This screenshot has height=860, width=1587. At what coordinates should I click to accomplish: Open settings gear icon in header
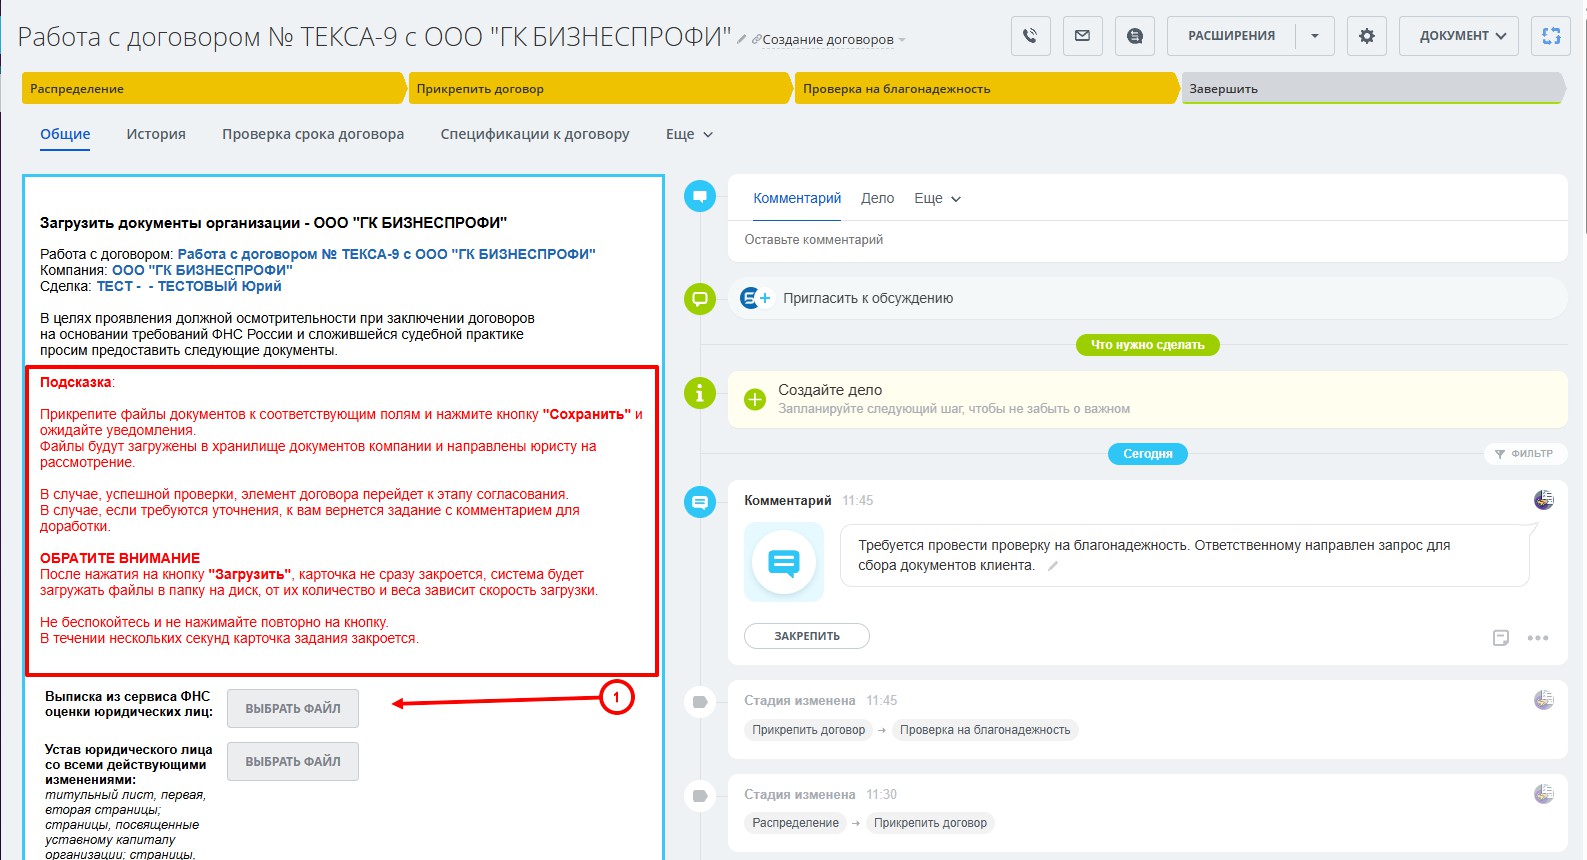[x=1366, y=36]
